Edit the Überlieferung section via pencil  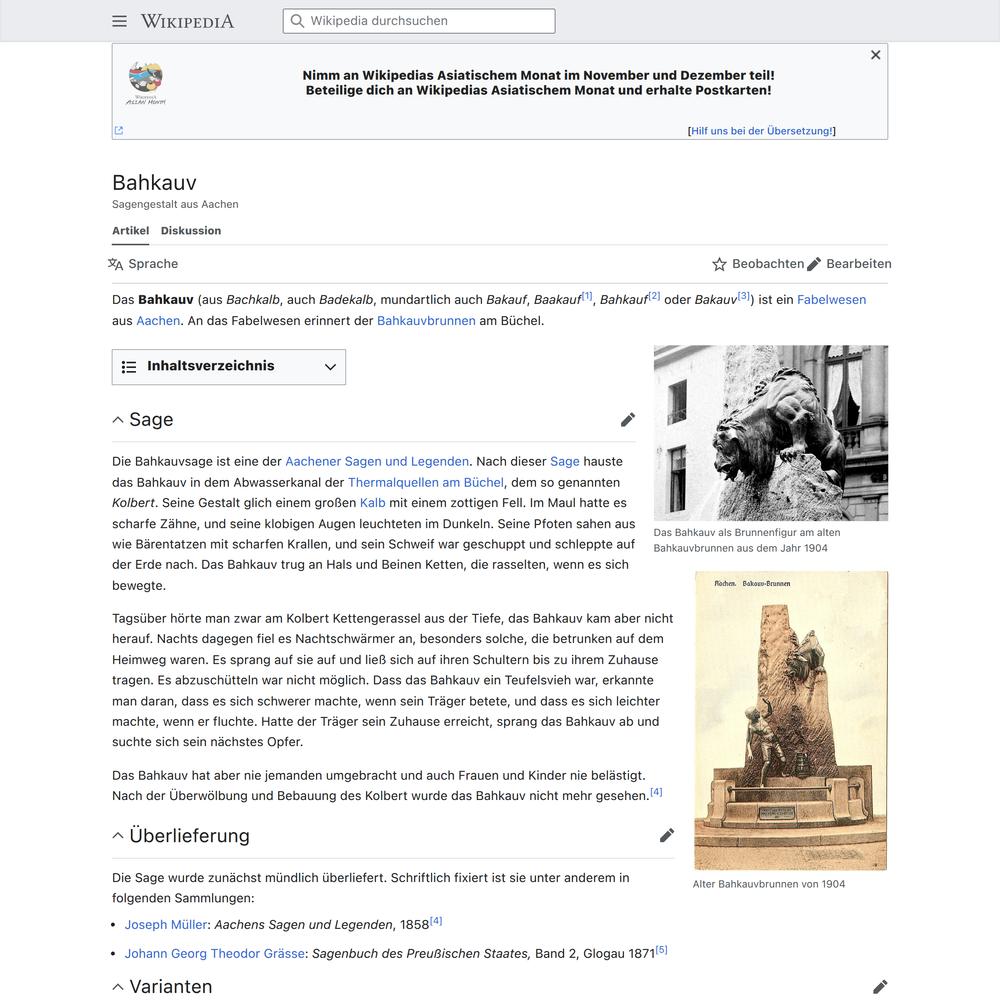click(666, 835)
